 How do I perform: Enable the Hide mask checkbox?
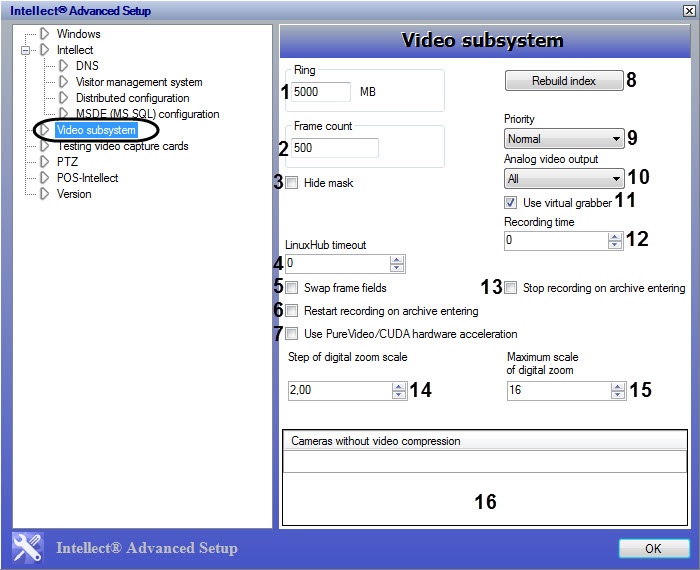(292, 183)
